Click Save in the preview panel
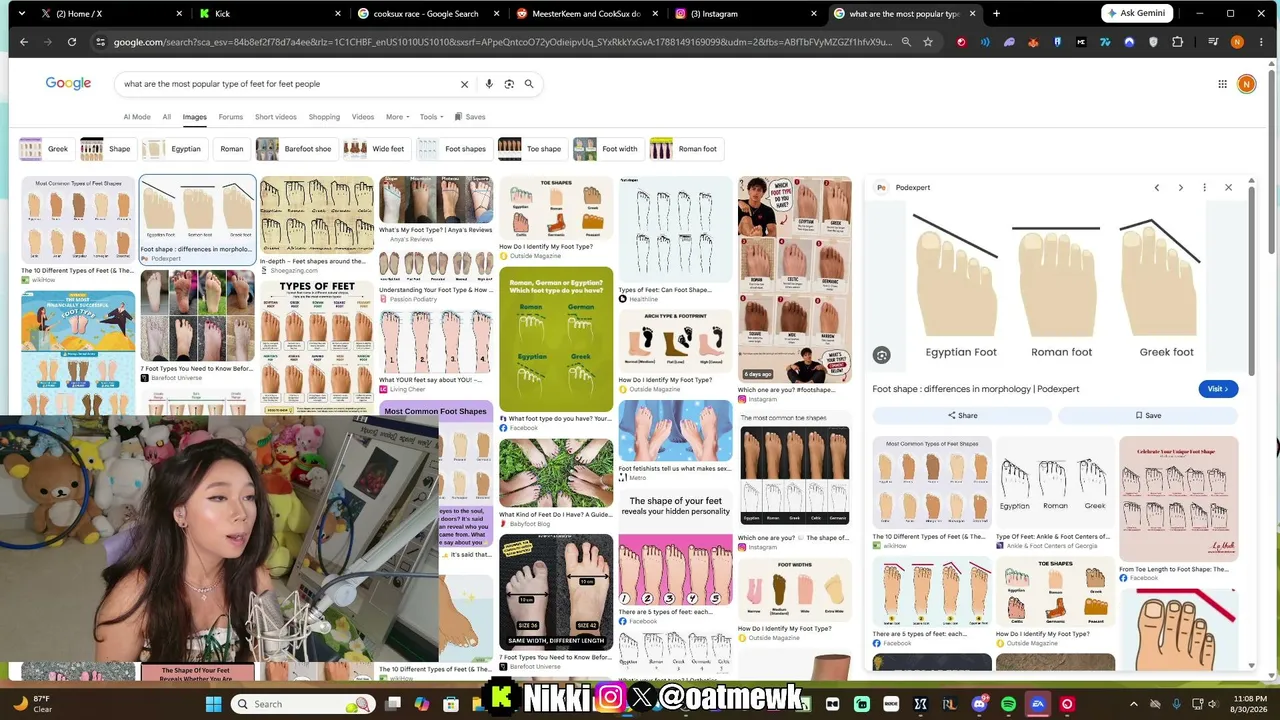The height and width of the screenshot is (720, 1280). (1148, 415)
